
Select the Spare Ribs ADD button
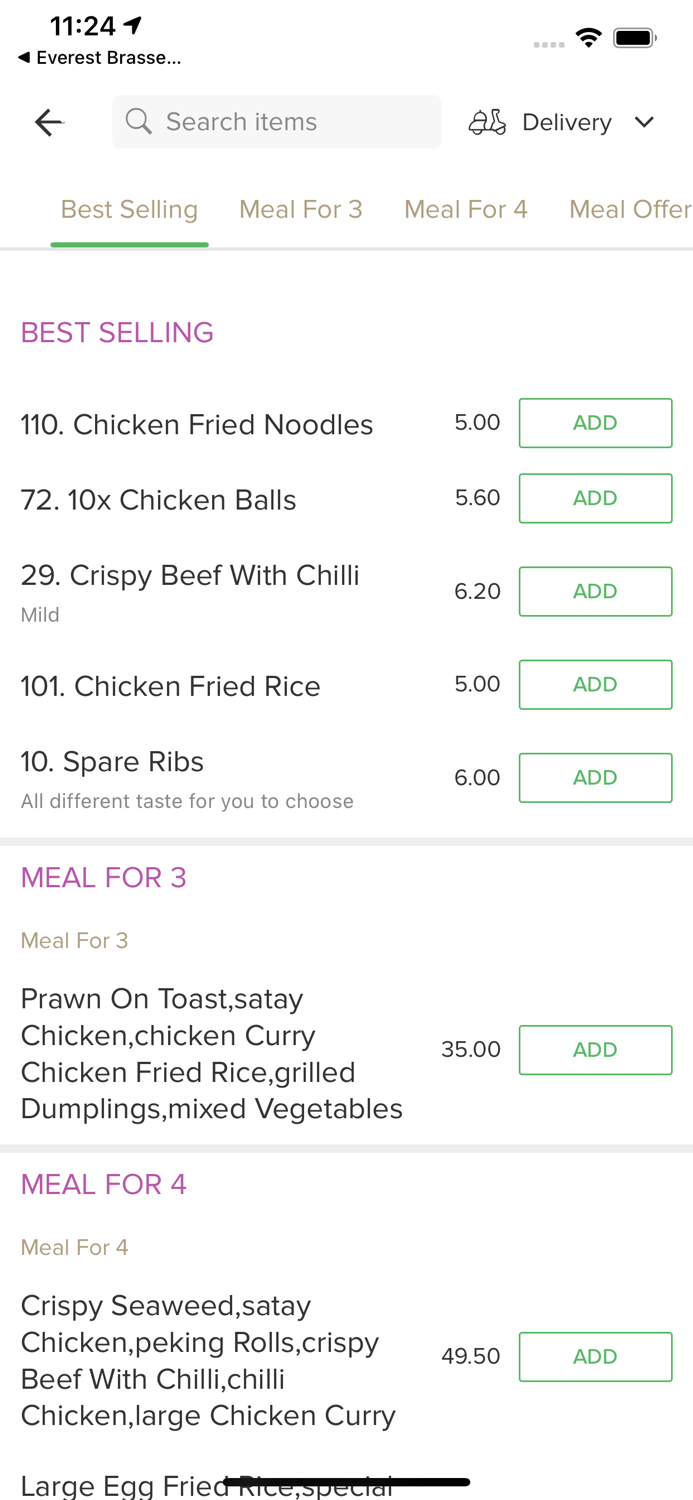pos(595,777)
